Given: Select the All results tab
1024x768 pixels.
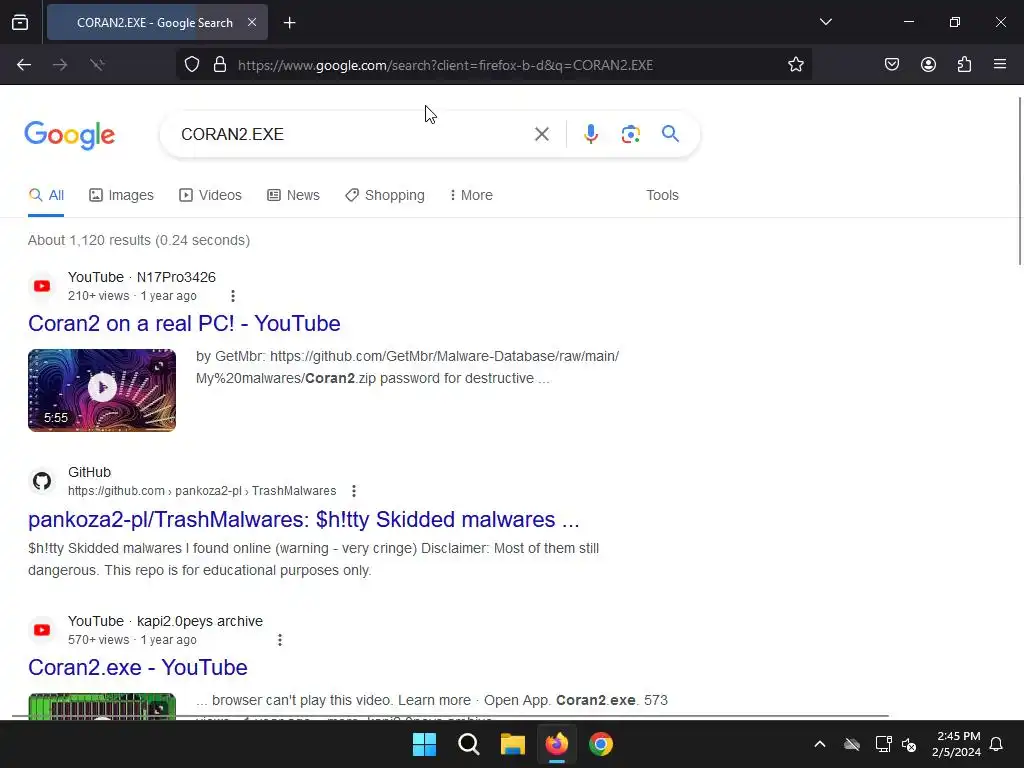Looking at the screenshot, I should [x=46, y=195].
